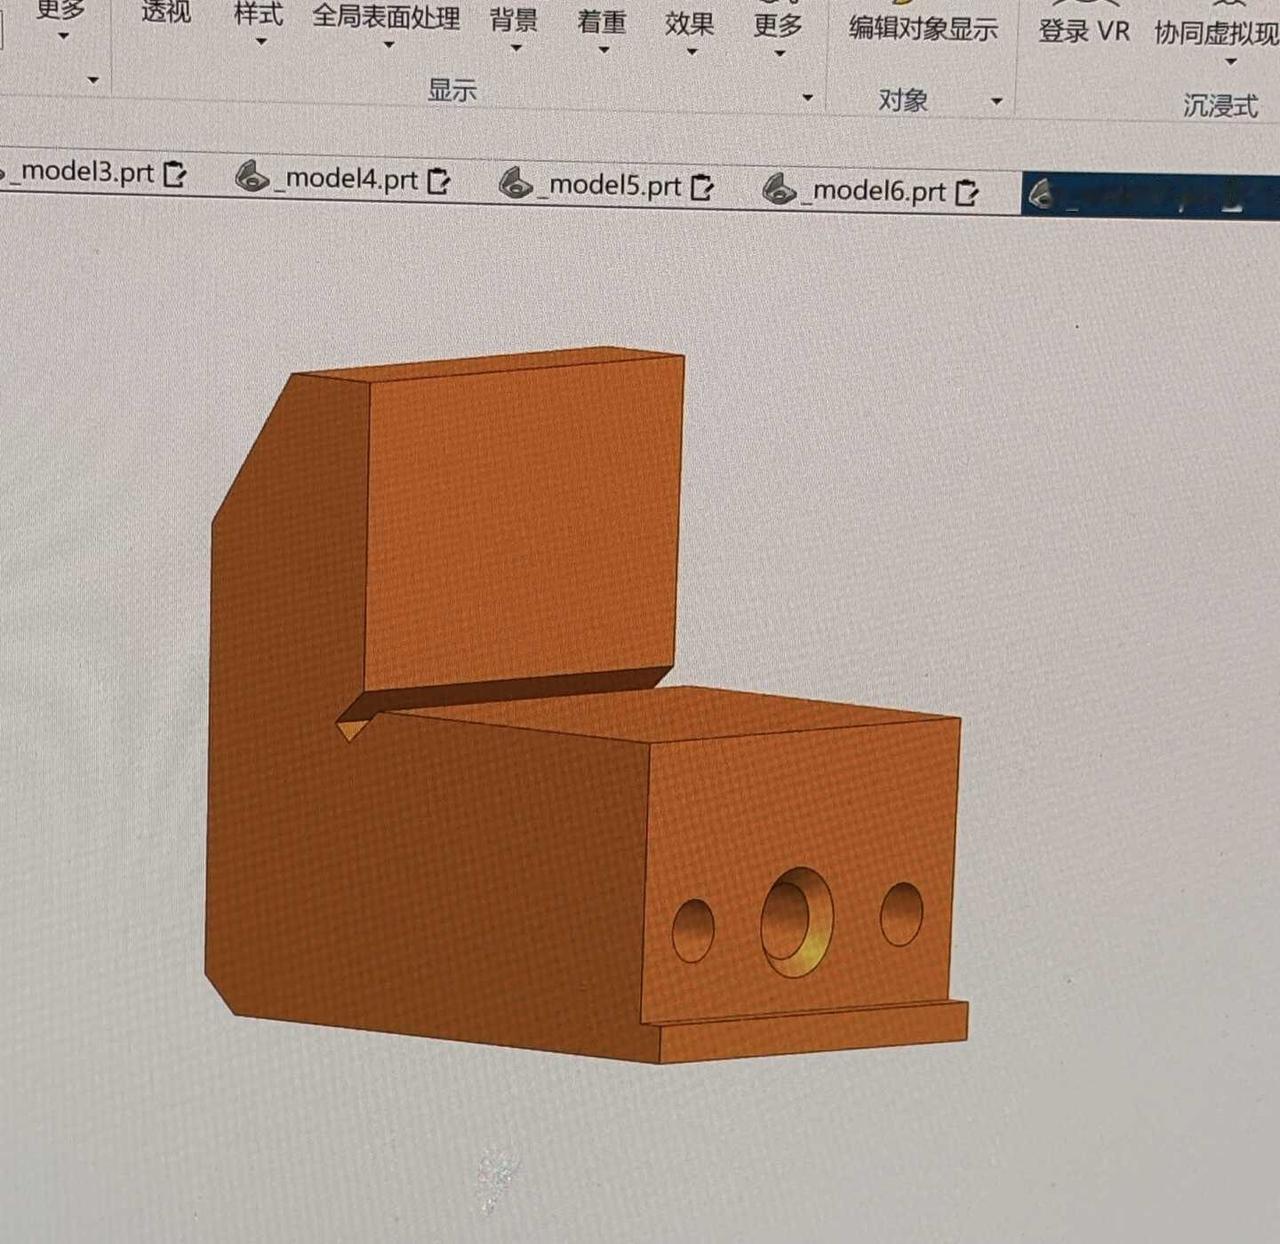
Task: Click the modified-file icon beside _model5.prt
Action: 703,187
